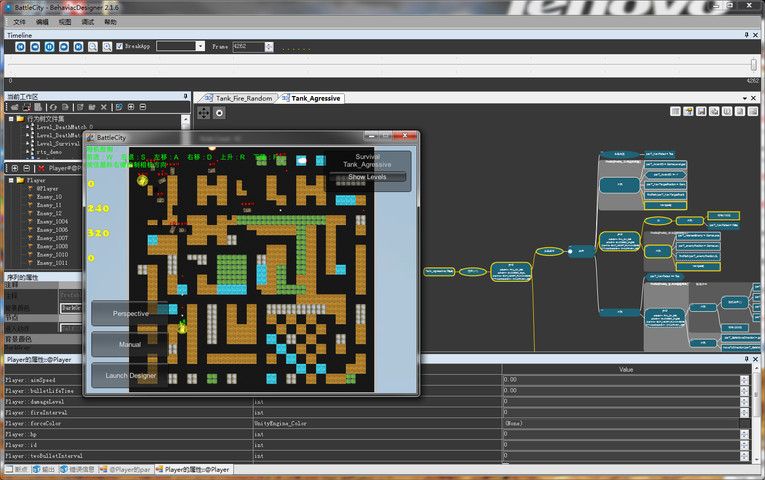Collapse the 行为树文件集 folder
The image size is (765, 480).
[x=11, y=119]
